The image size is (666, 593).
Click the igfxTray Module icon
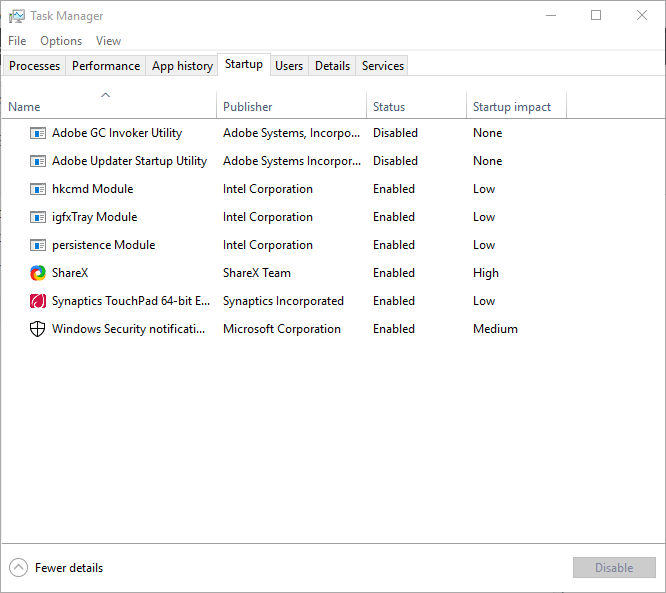click(38, 217)
